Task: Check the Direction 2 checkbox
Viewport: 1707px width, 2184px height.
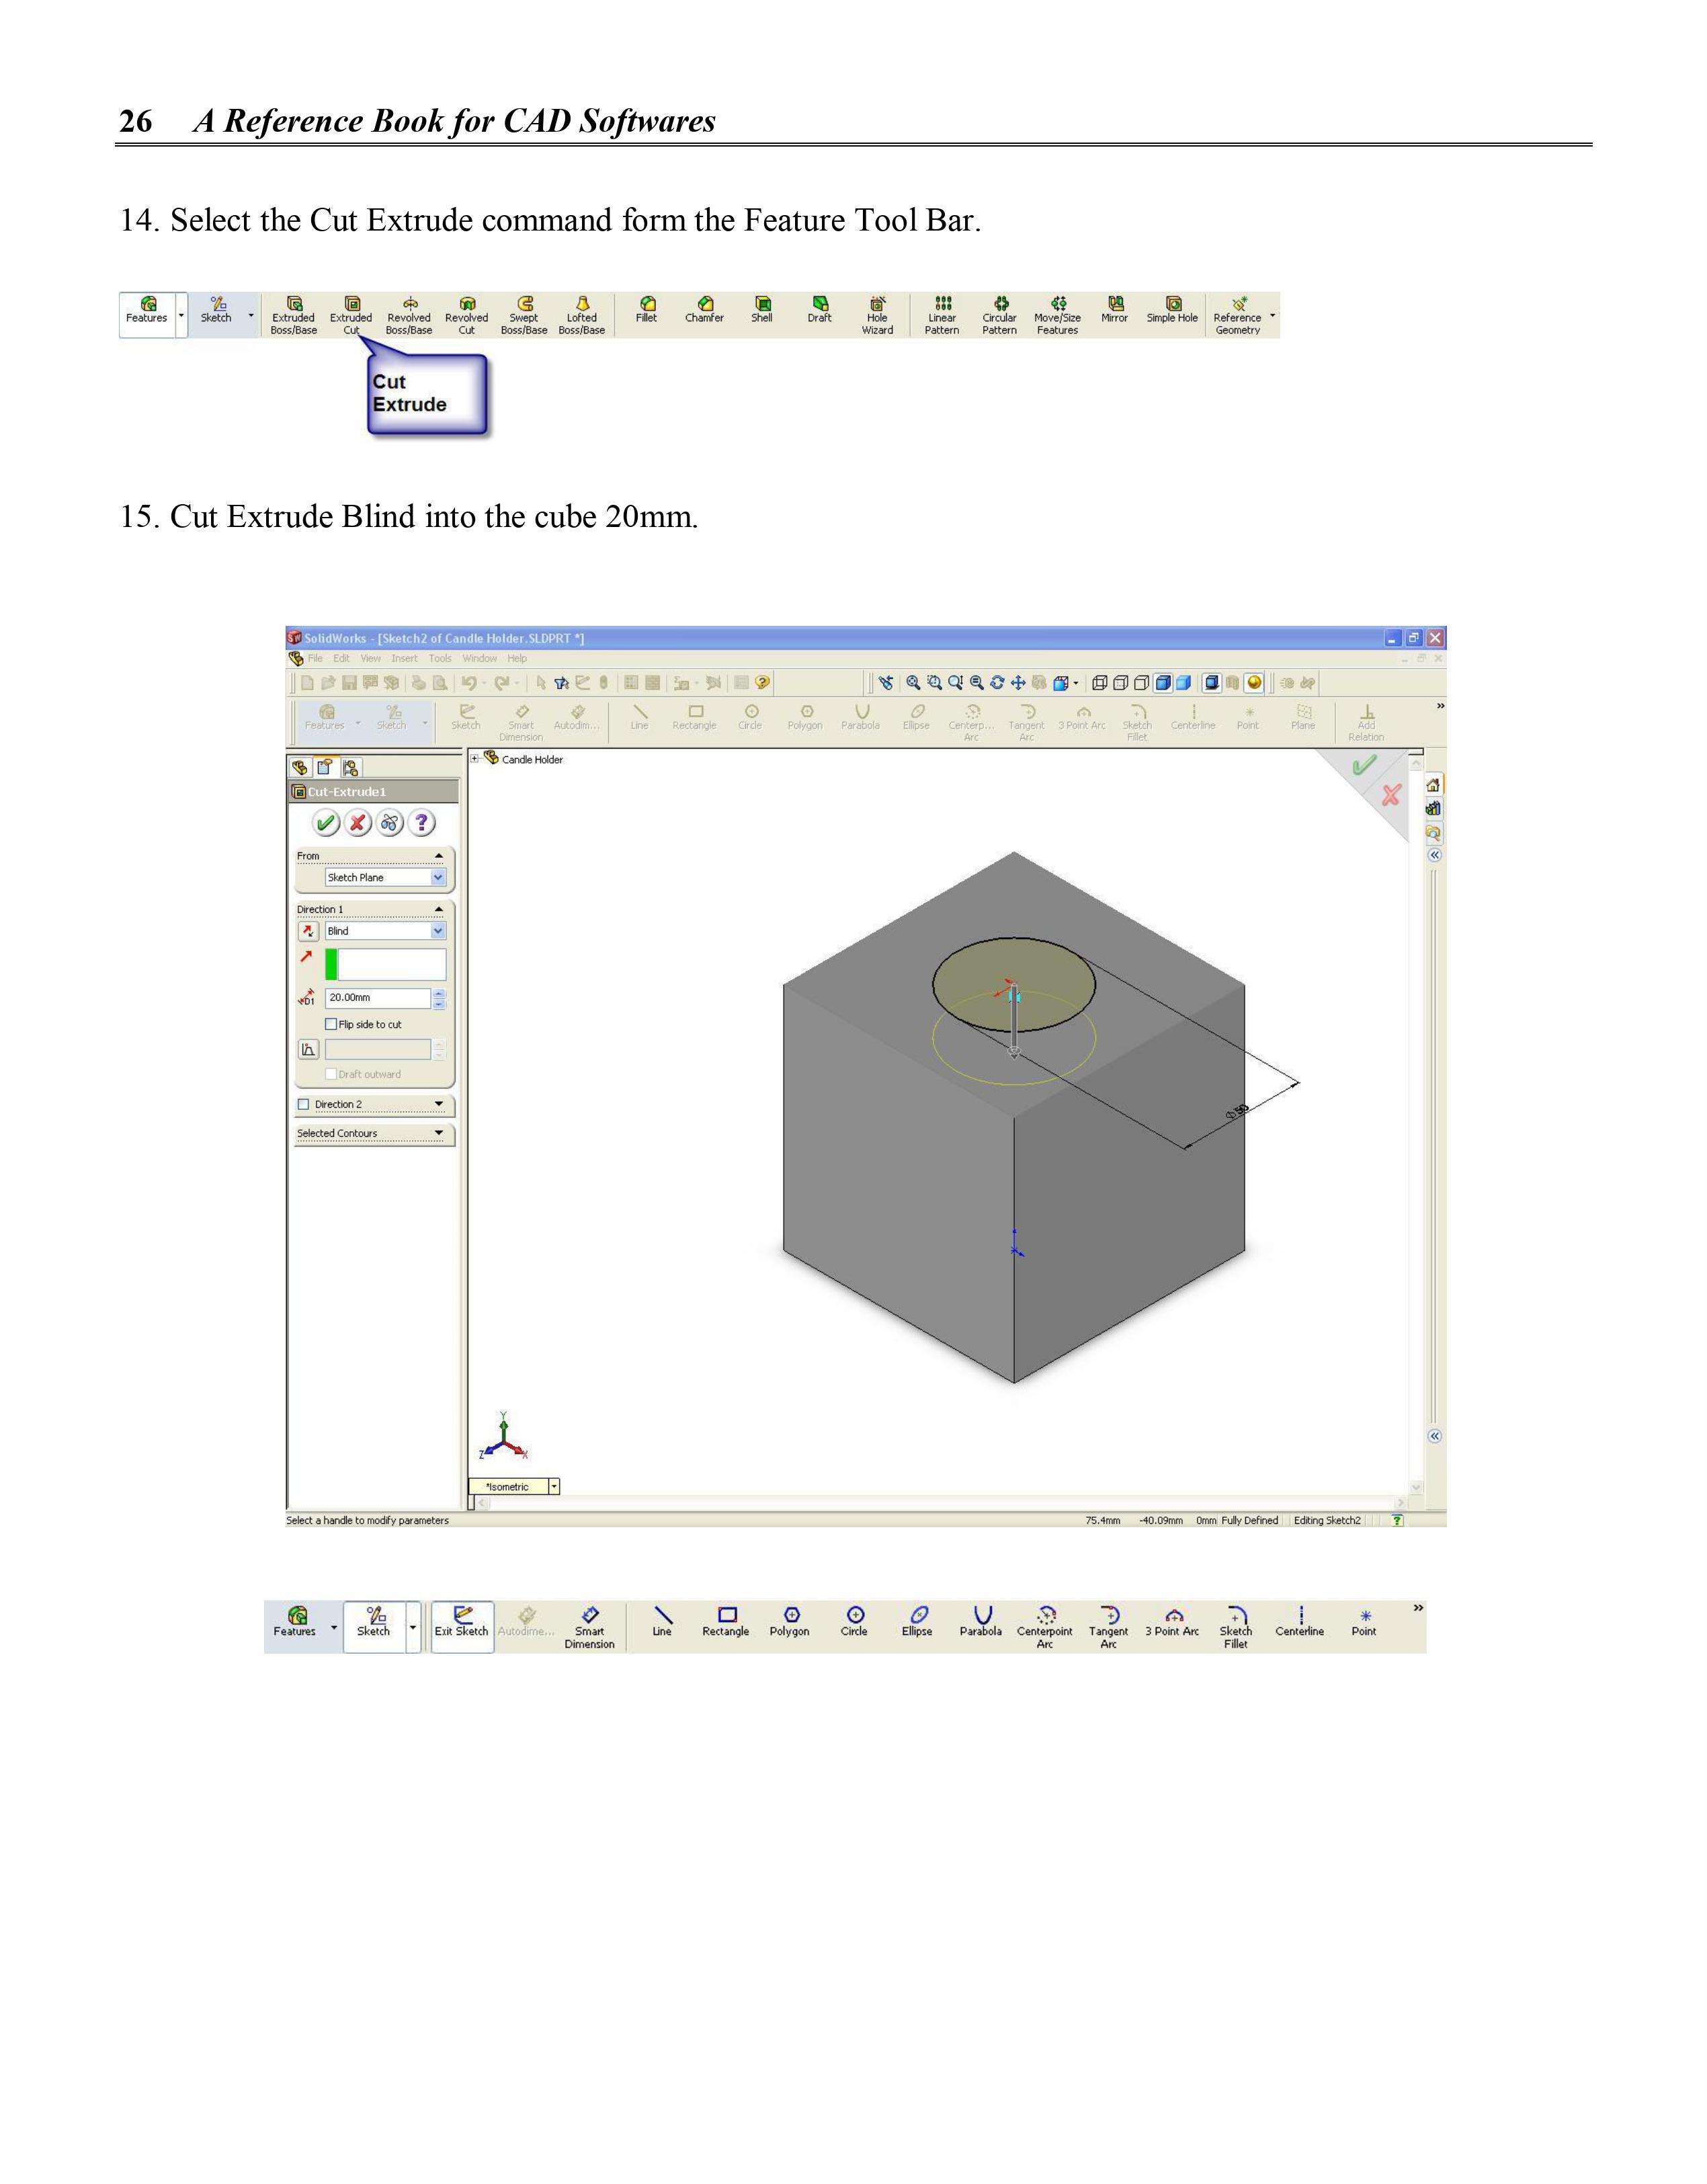Action: tap(304, 1104)
